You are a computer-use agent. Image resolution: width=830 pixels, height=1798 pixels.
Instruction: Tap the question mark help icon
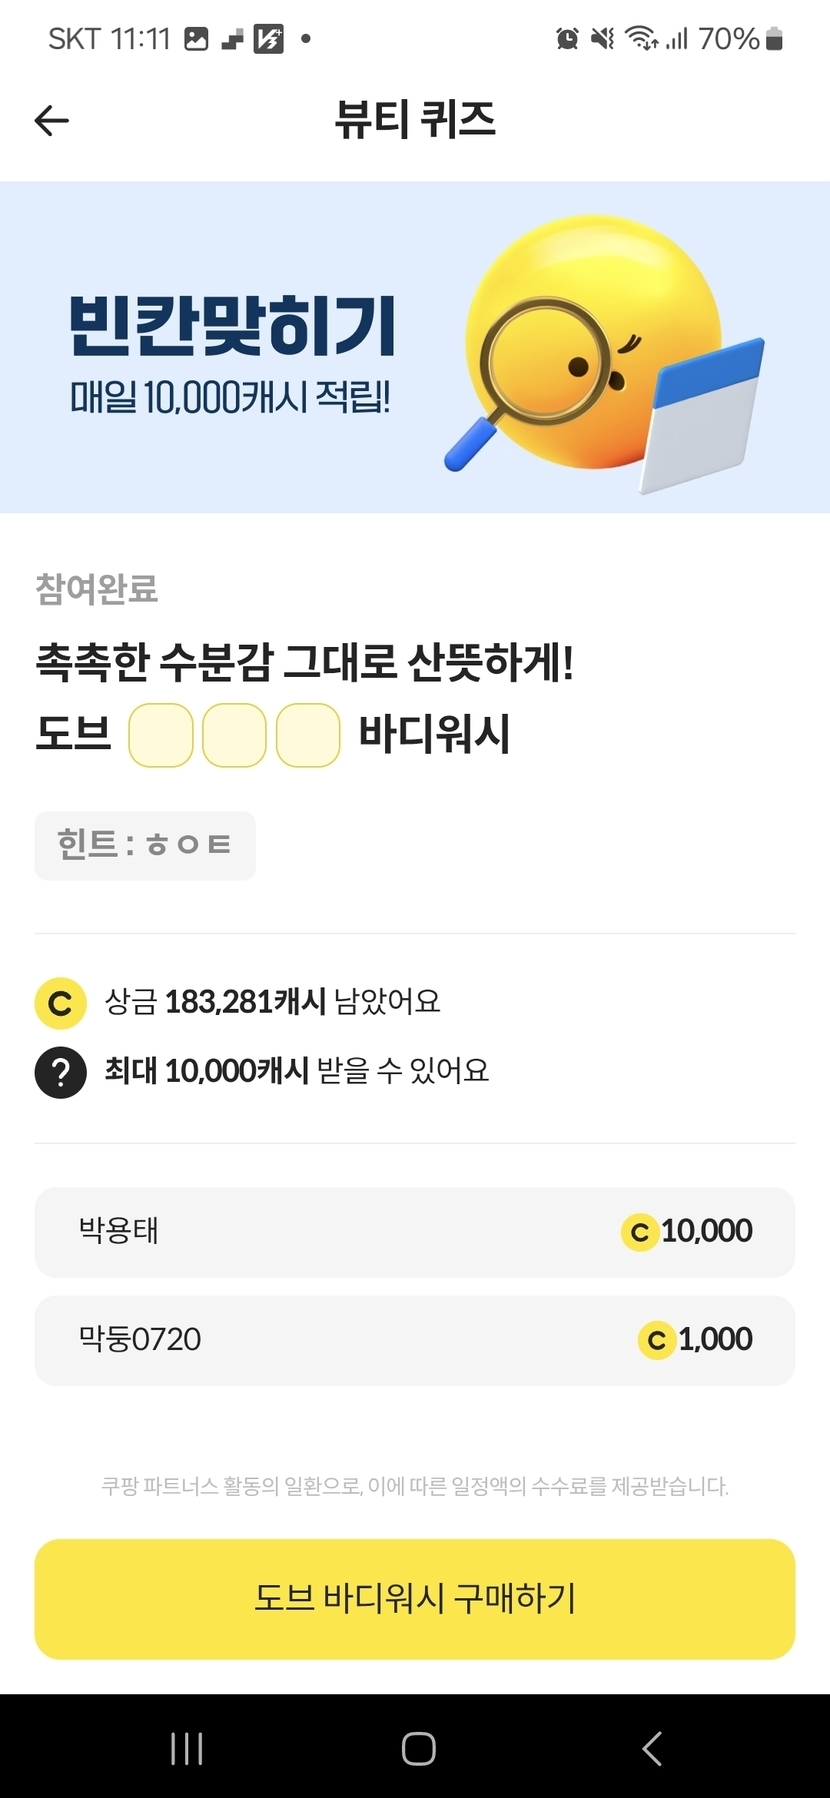click(60, 1071)
